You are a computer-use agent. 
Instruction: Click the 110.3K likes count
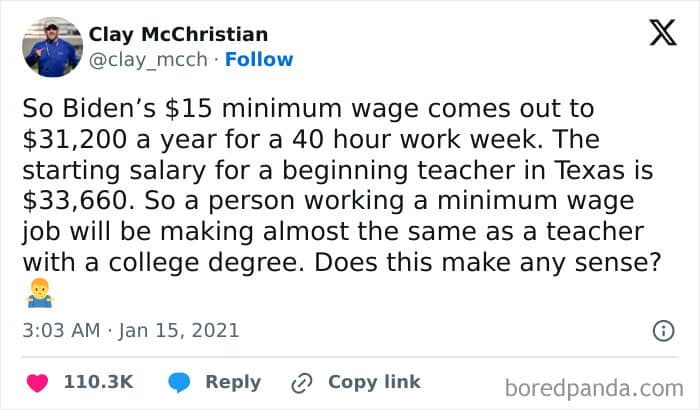(98, 382)
